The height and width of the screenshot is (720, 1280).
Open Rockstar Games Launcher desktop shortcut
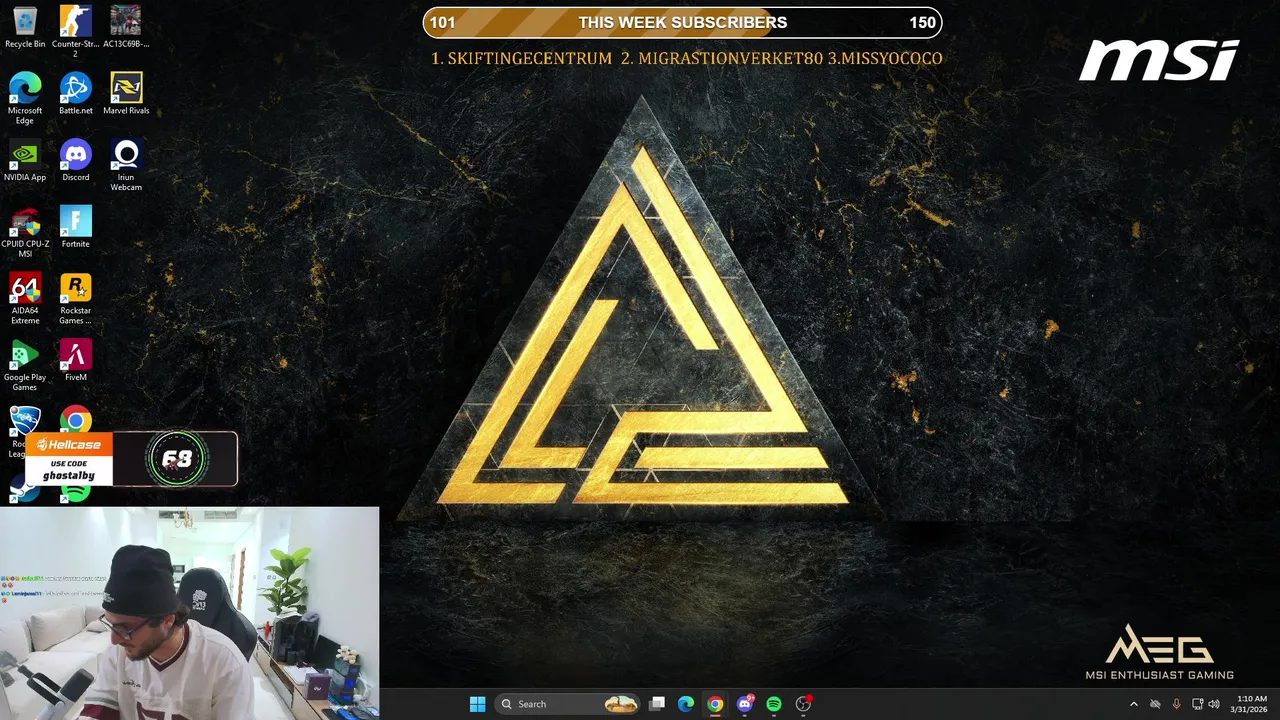(x=75, y=299)
